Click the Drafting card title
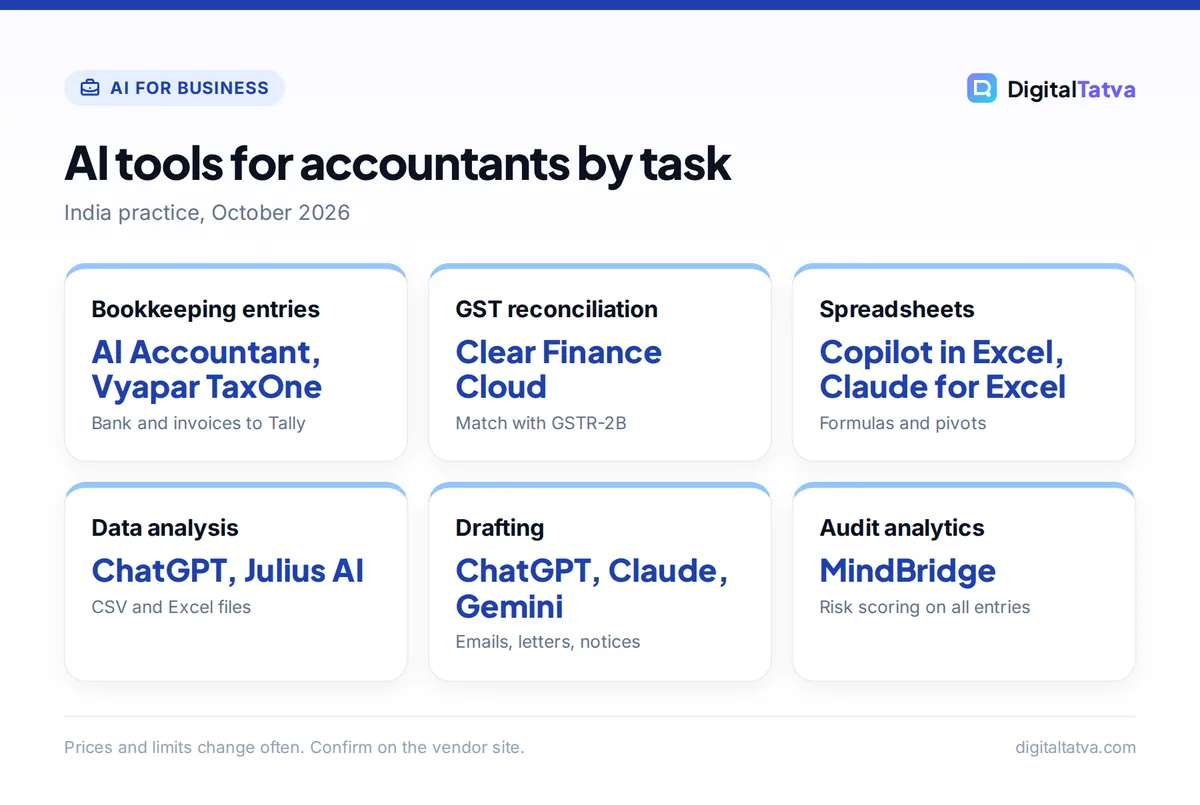The height and width of the screenshot is (805, 1200). [x=500, y=528]
